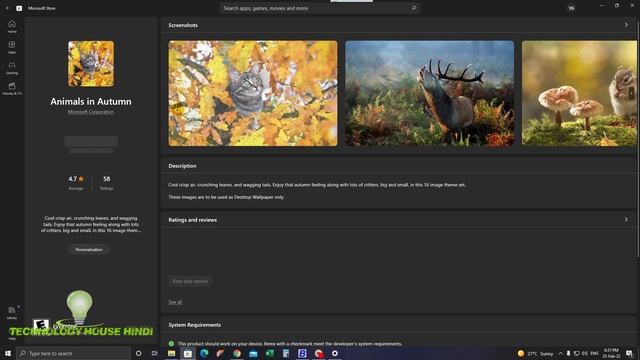This screenshot has height=360, width=640.
Task: Expand the Screenshots section chevron
Action: point(626,25)
